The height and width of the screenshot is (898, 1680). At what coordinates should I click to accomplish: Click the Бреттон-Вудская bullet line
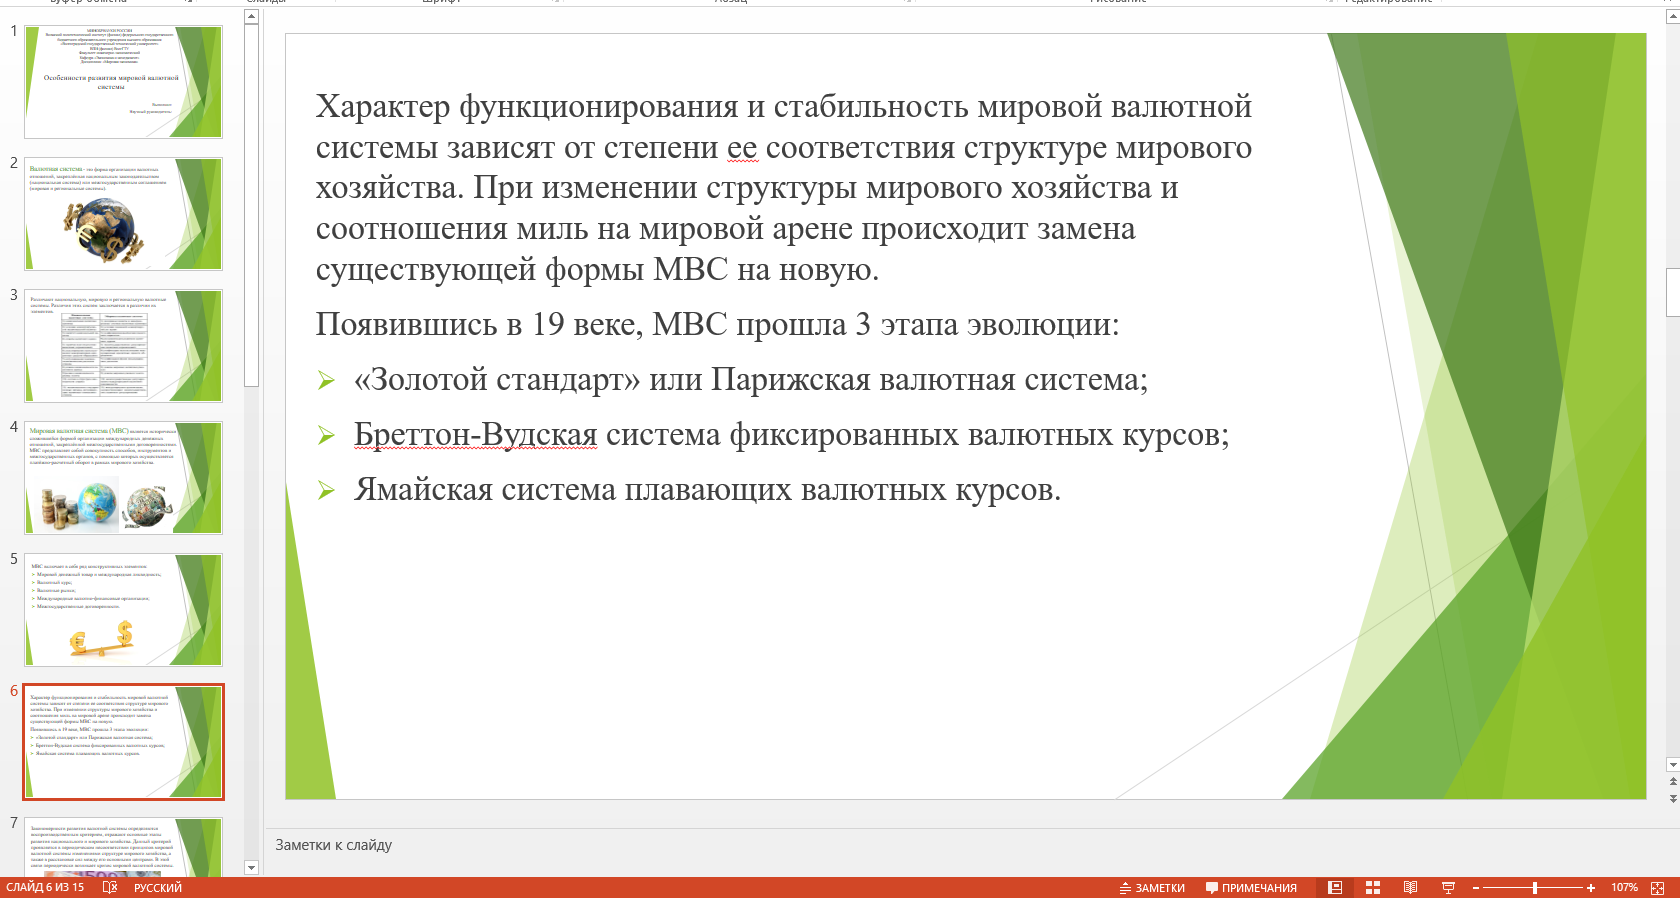[791, 435]
